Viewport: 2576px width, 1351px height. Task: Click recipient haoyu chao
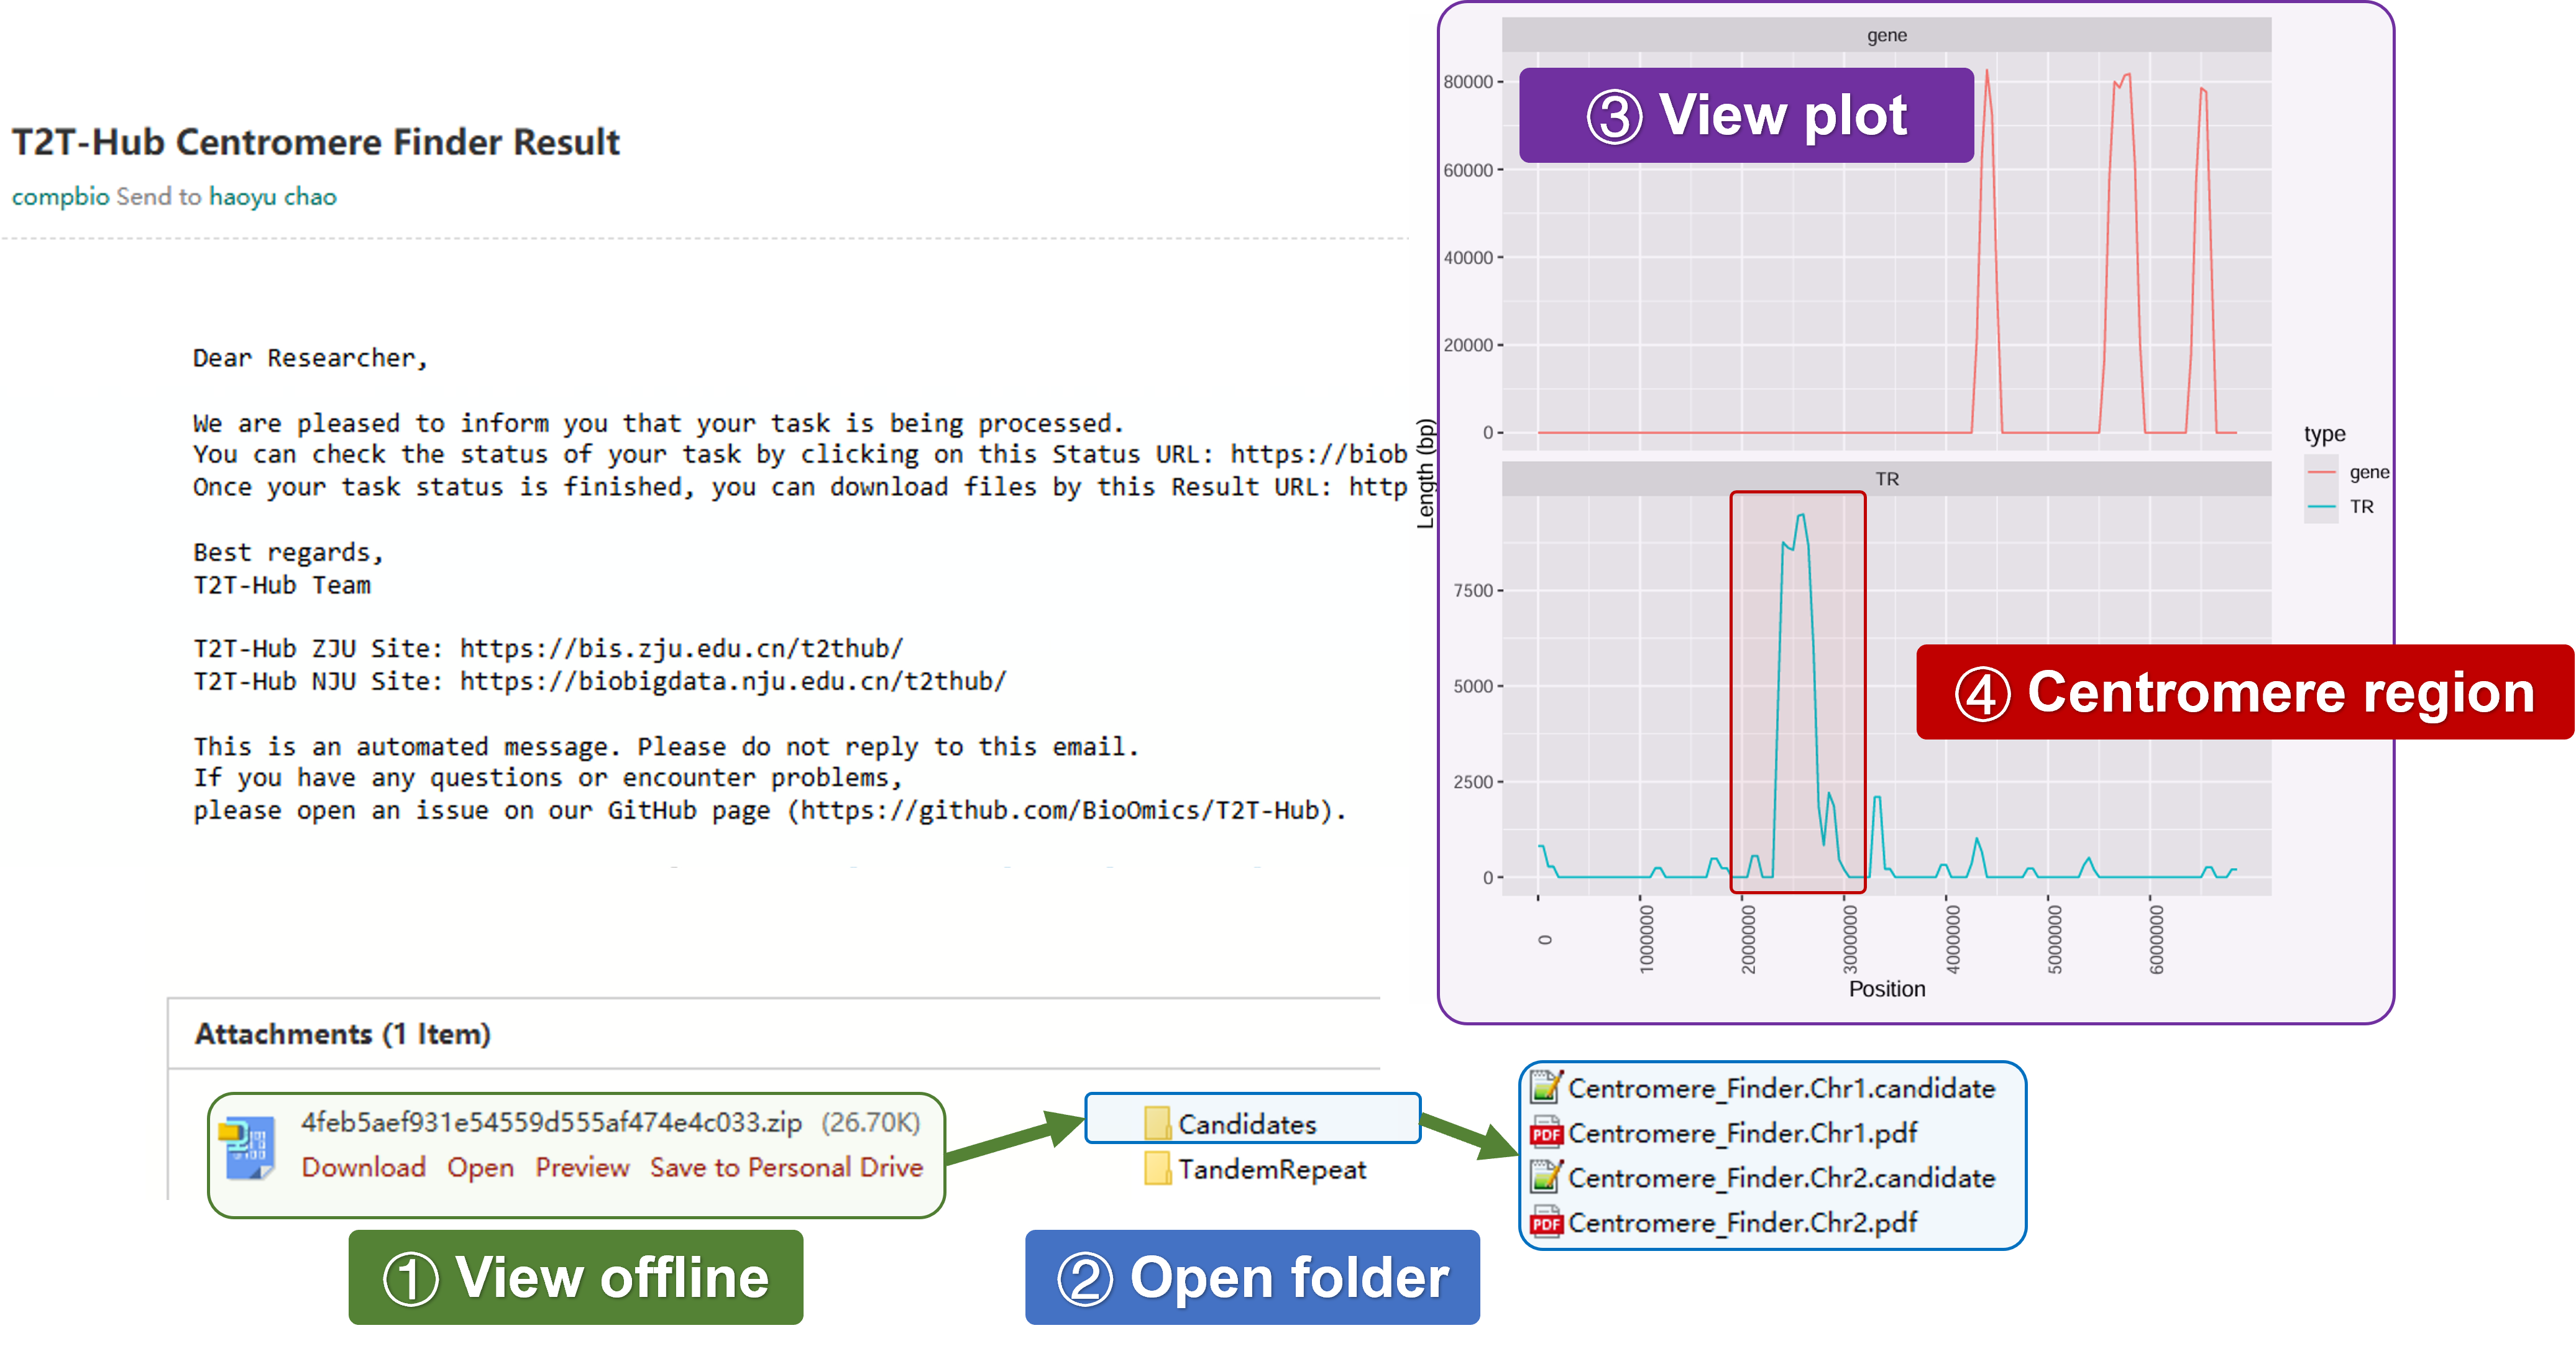click(x=272, y=196)
